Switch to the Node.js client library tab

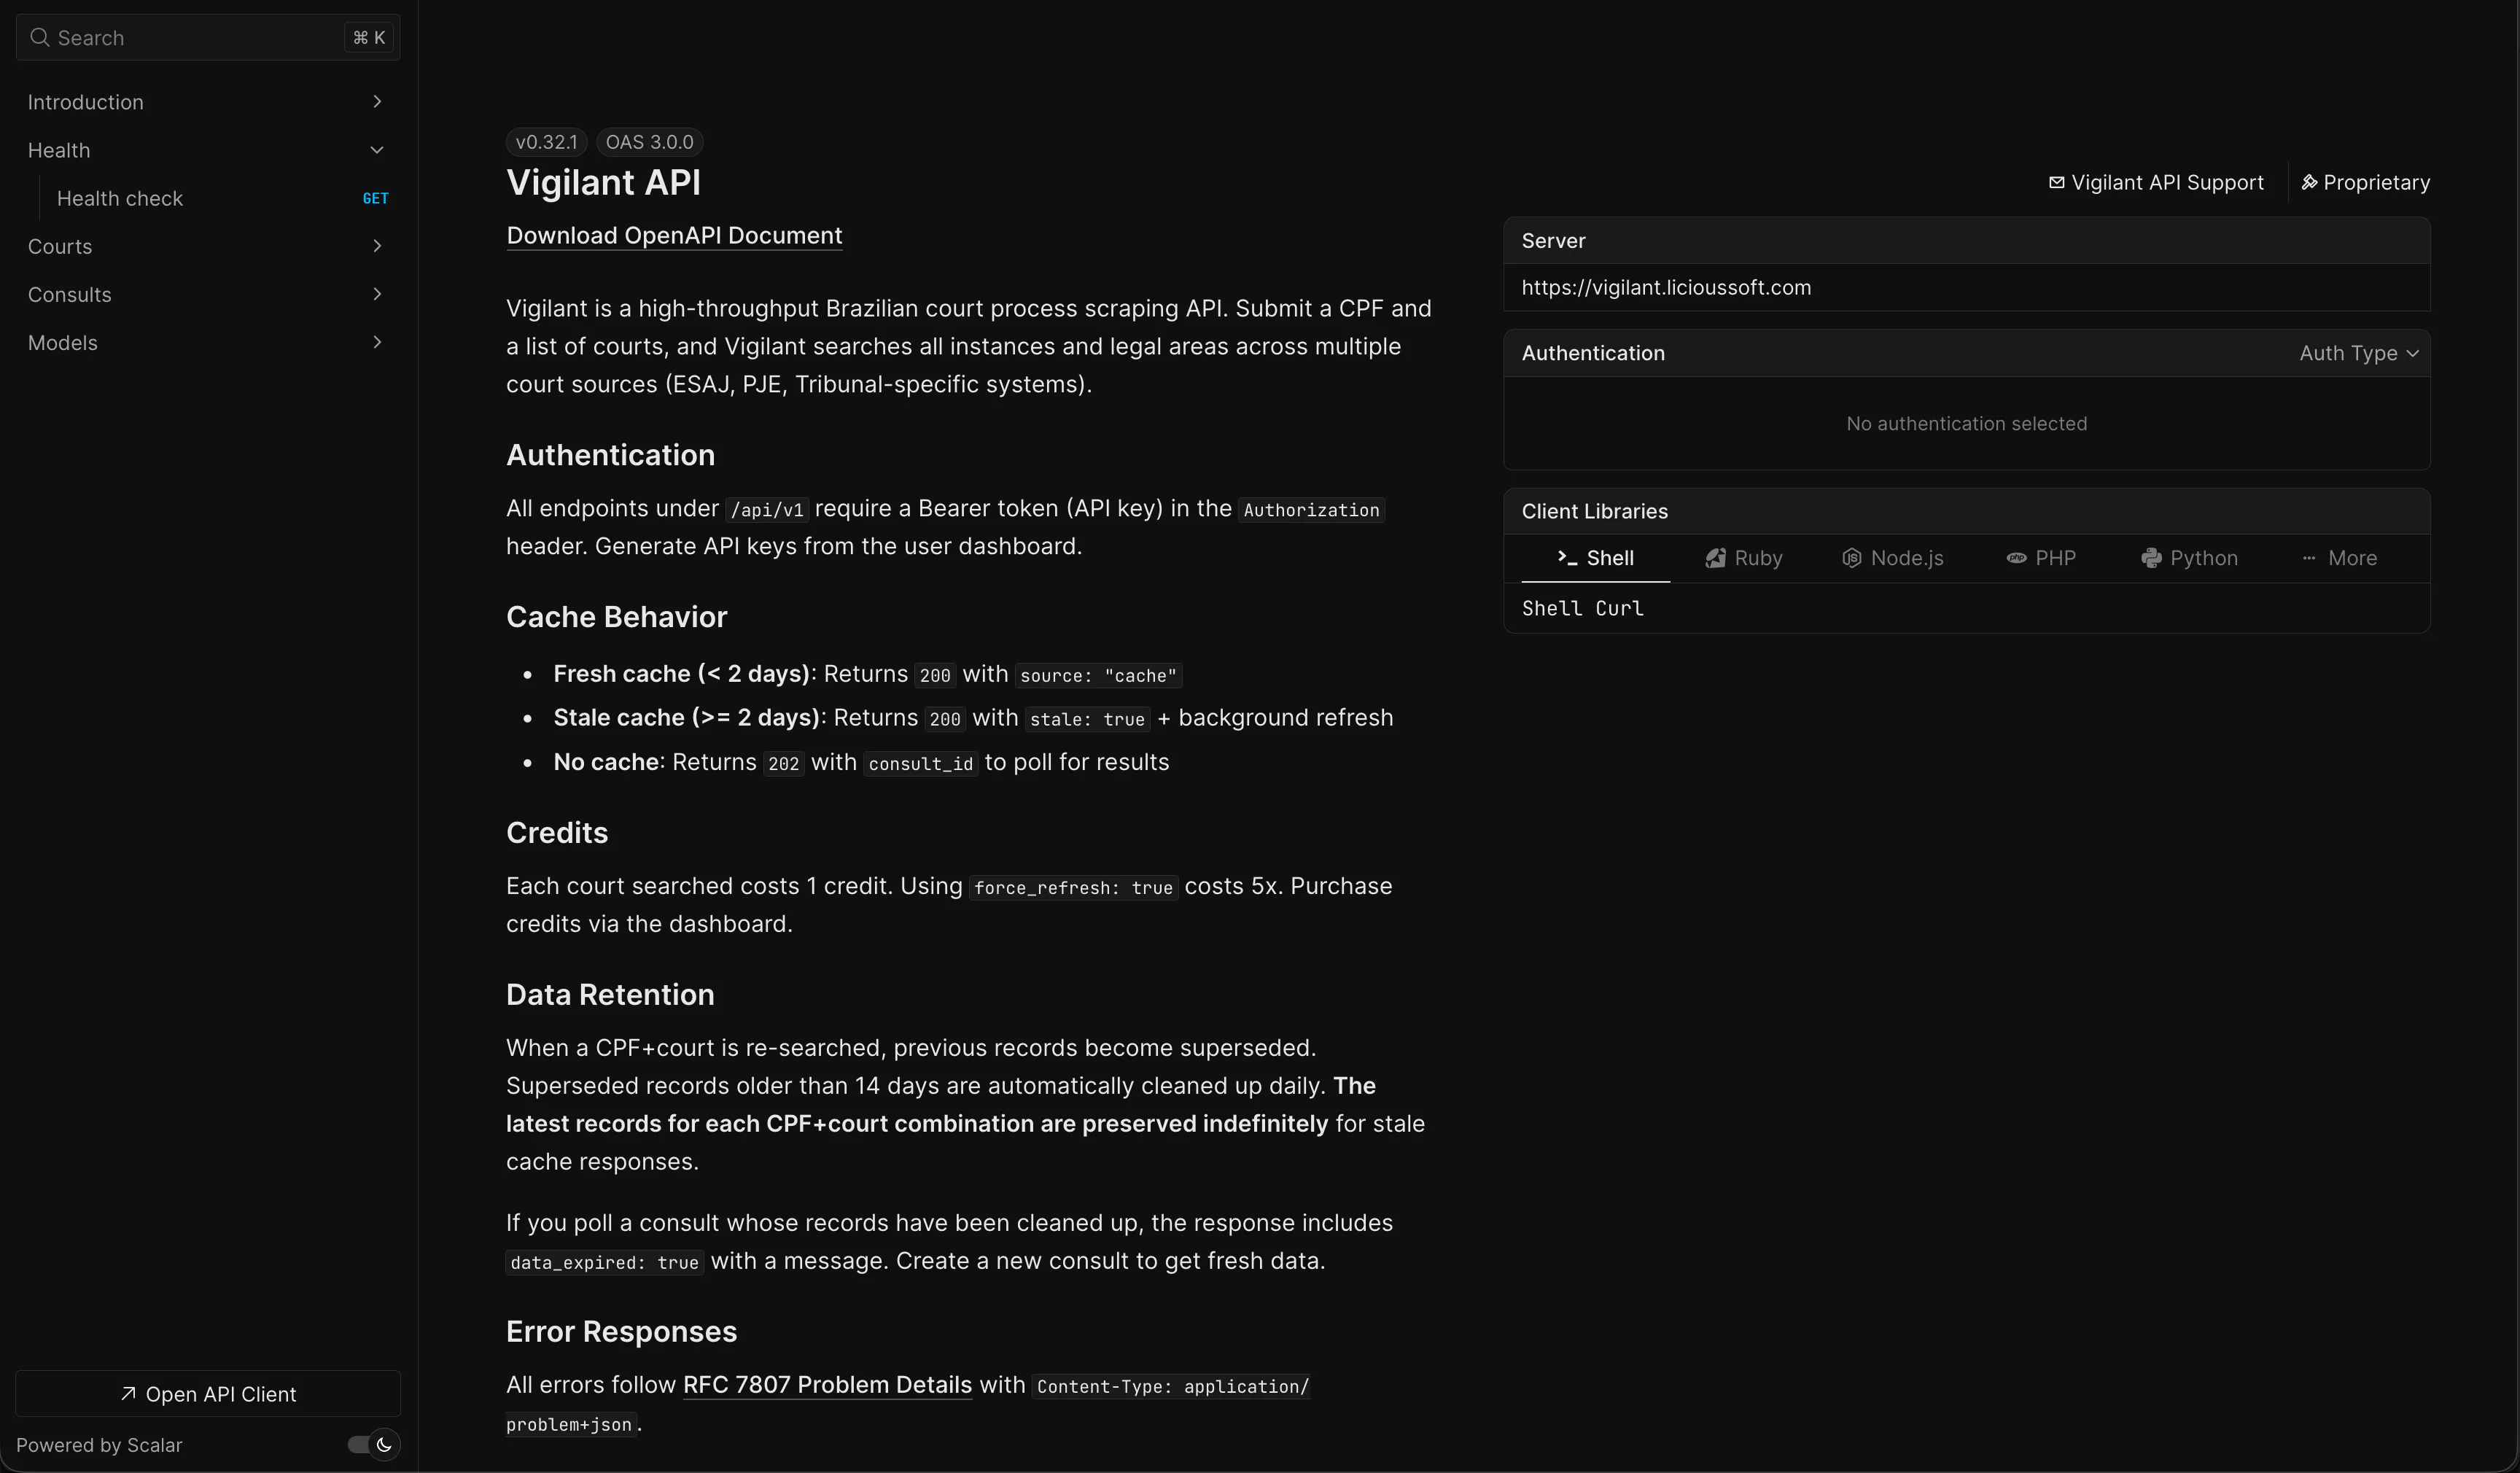1893,558
